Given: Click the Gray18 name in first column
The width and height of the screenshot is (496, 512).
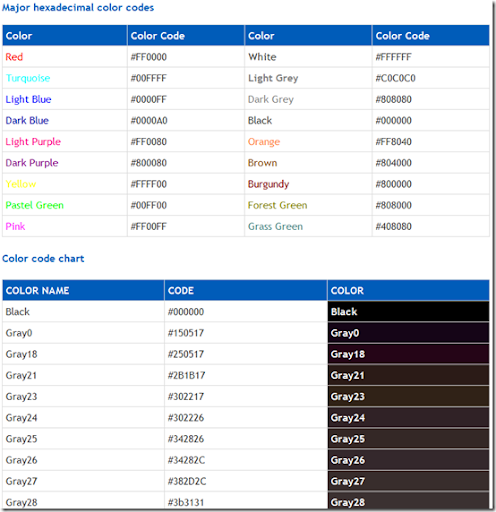Looking at the screenshot, I should (x=21, y=354).
